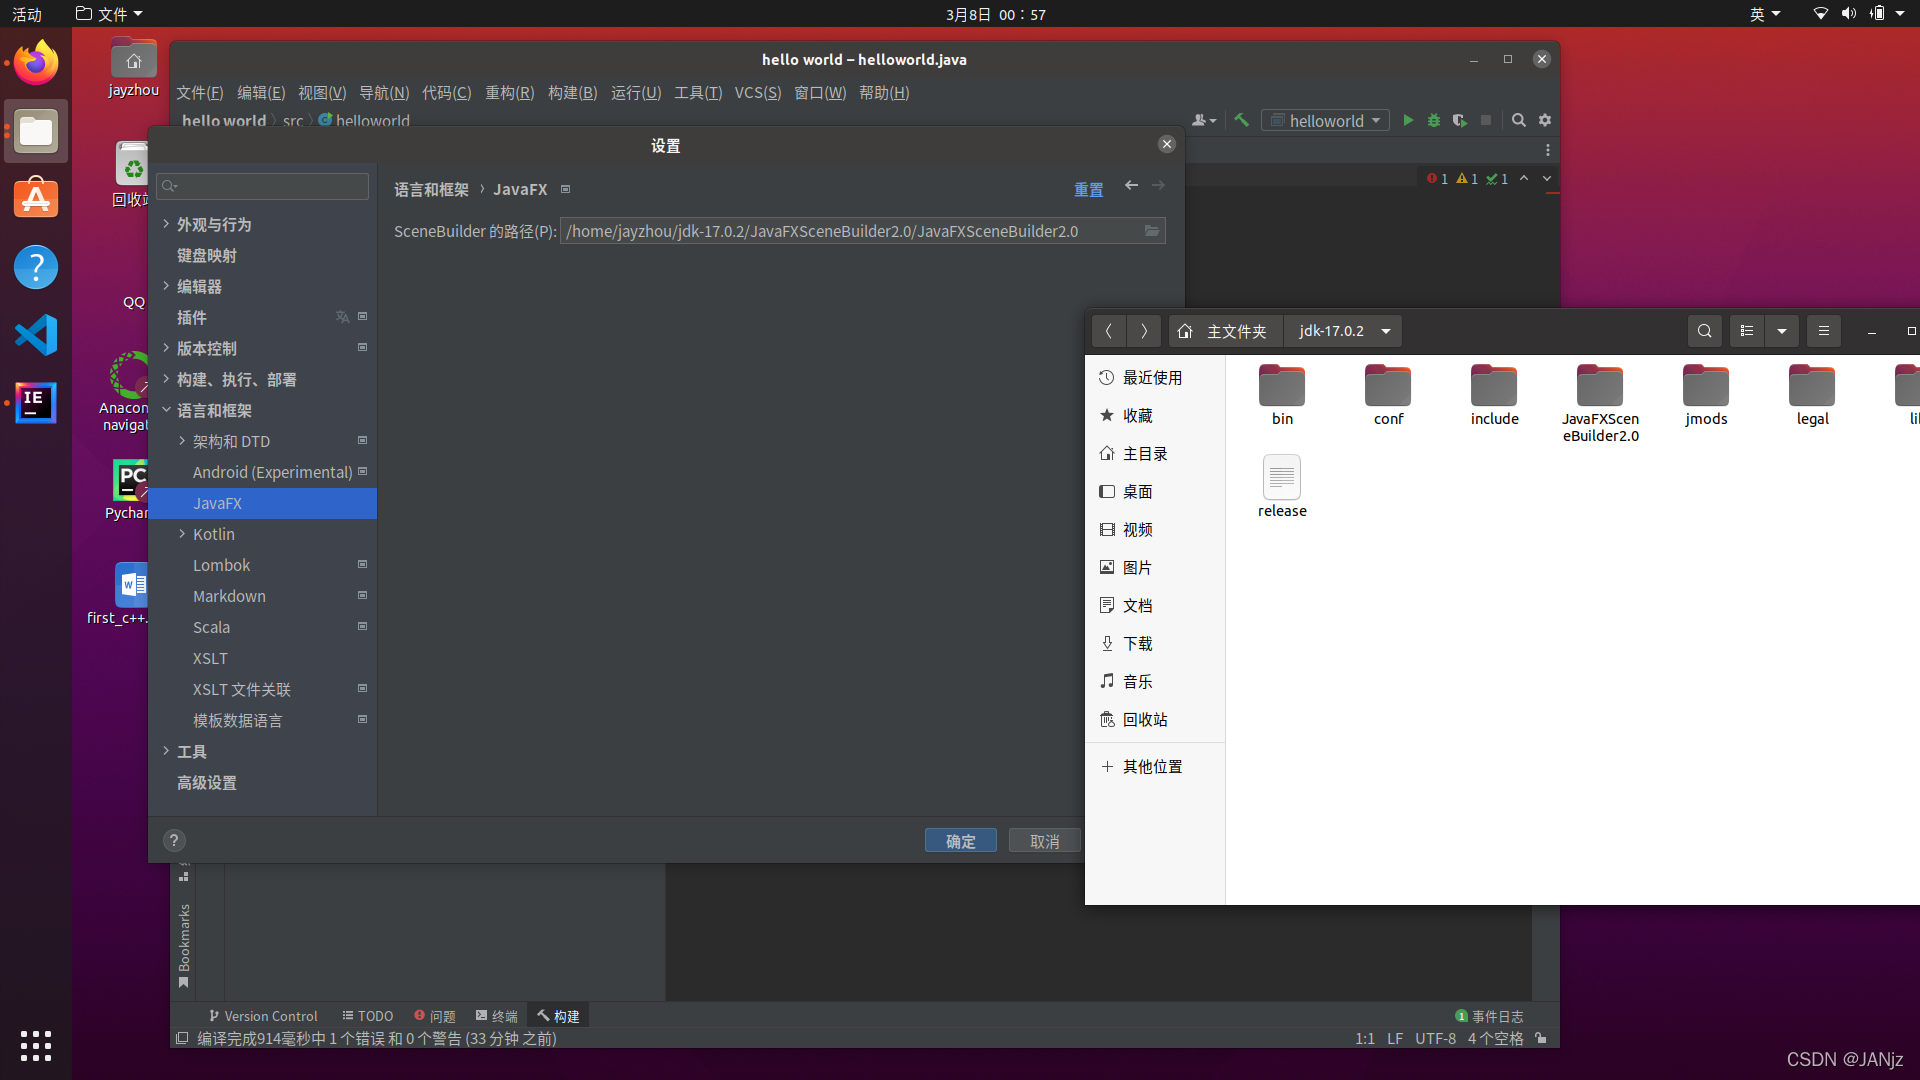Click the Debug bug icon
This screenshot has width=1920, height=1080.
coord(1434,120)
